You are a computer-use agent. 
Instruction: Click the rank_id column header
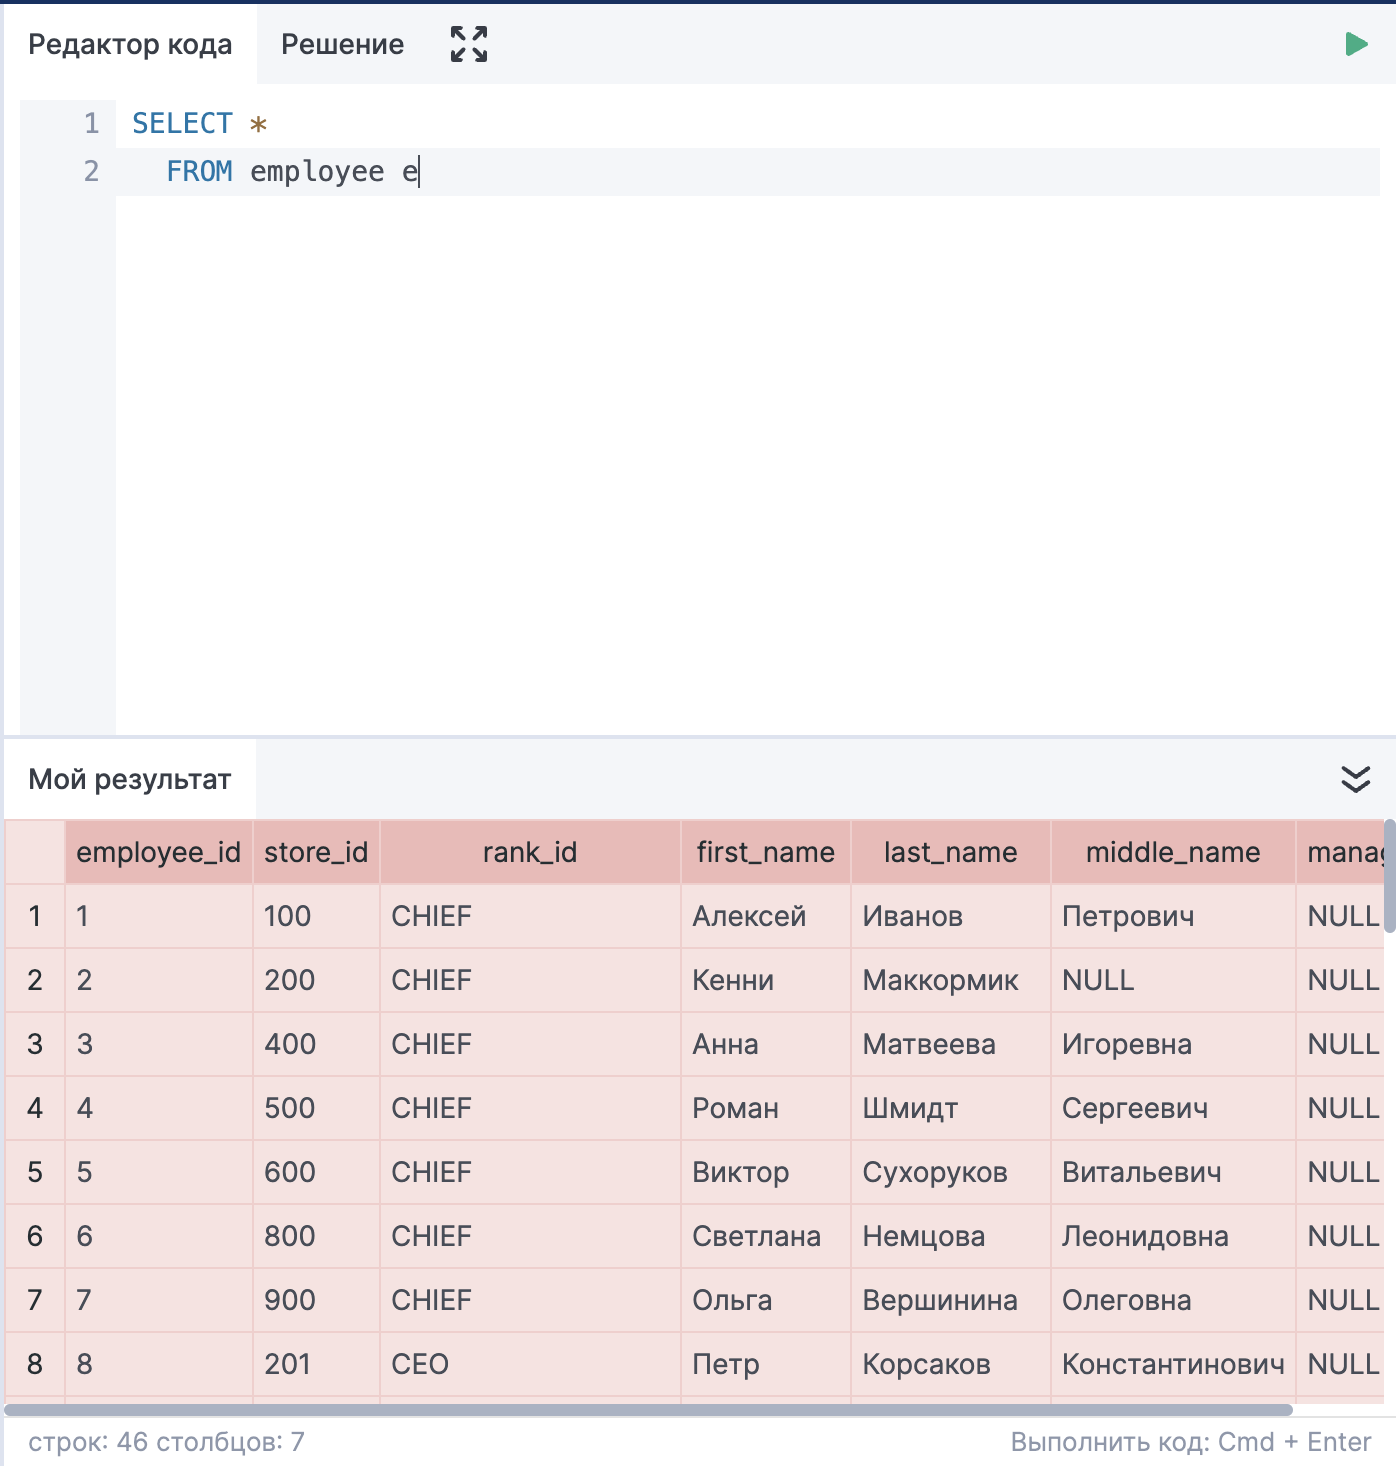[x=529, y=852]
